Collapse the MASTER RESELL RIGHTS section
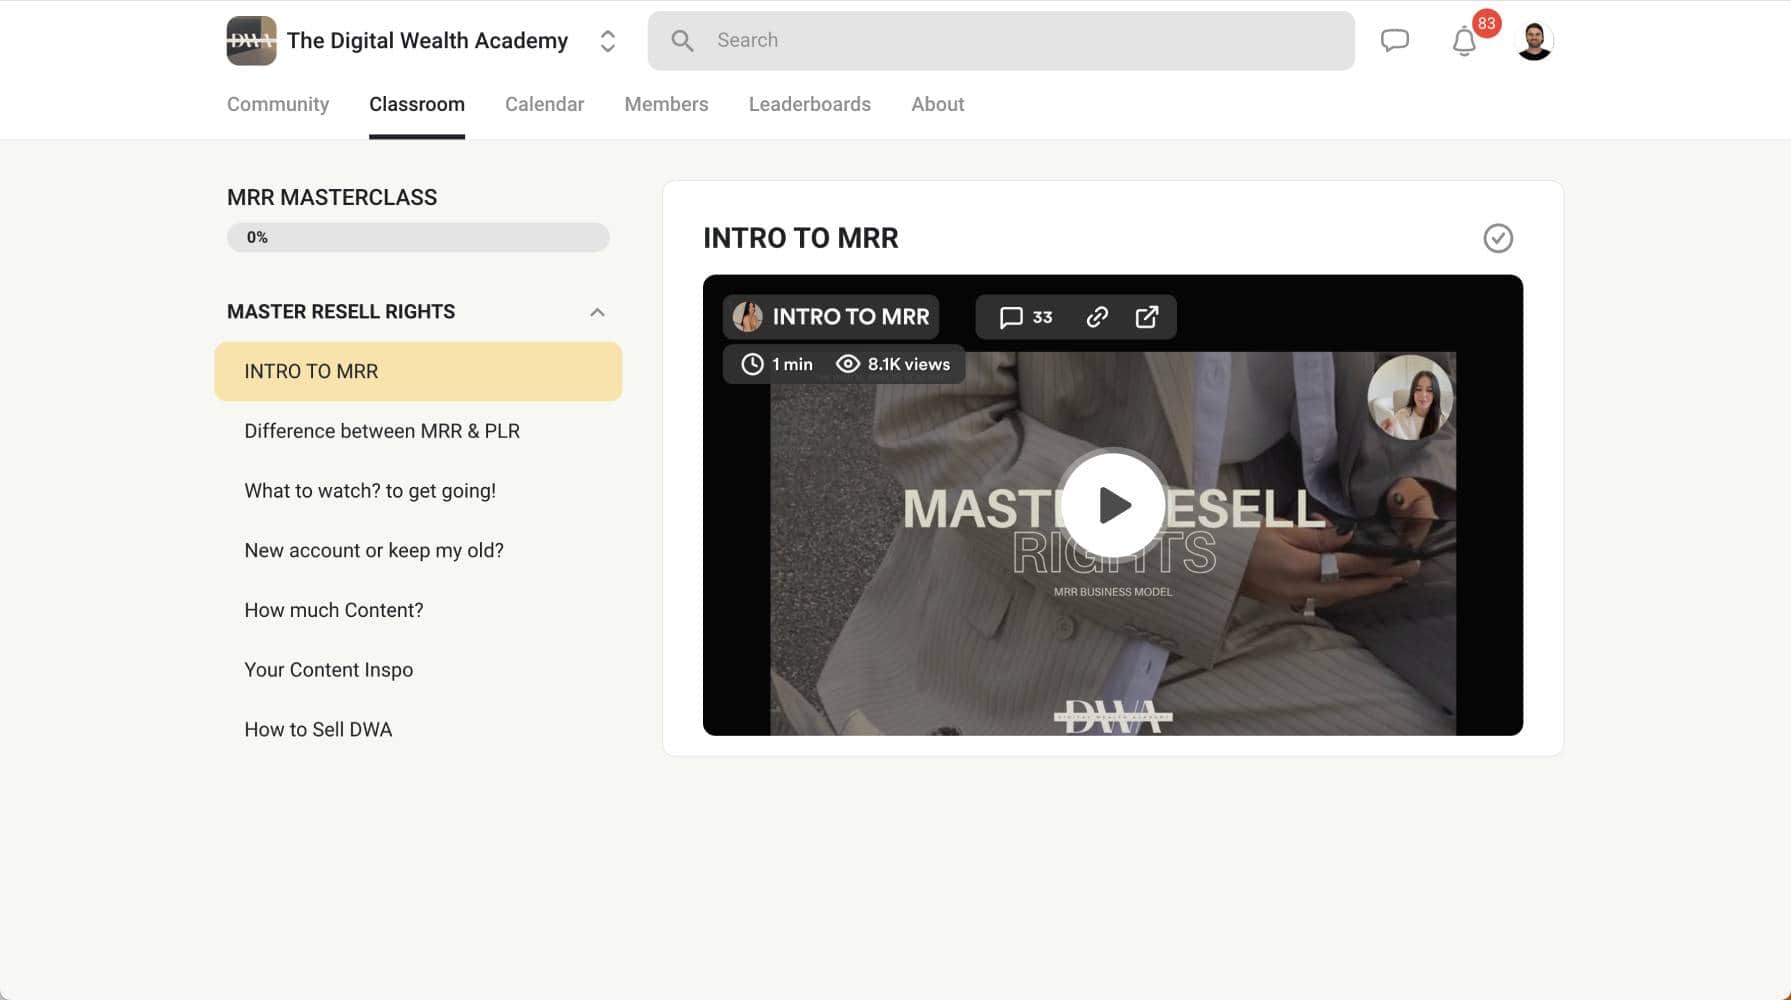The image size is (1791, 1000). 597,312
